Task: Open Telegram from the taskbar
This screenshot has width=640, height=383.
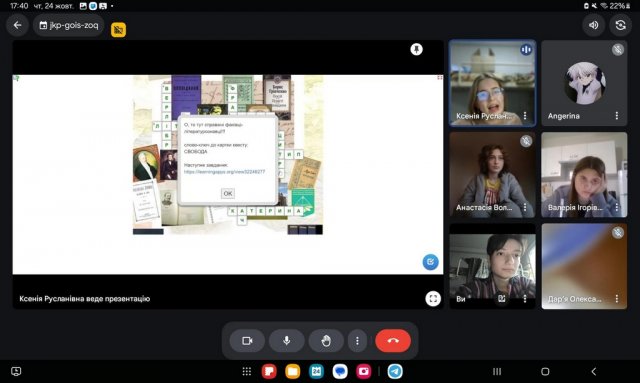Action: [x=395, y=371]
